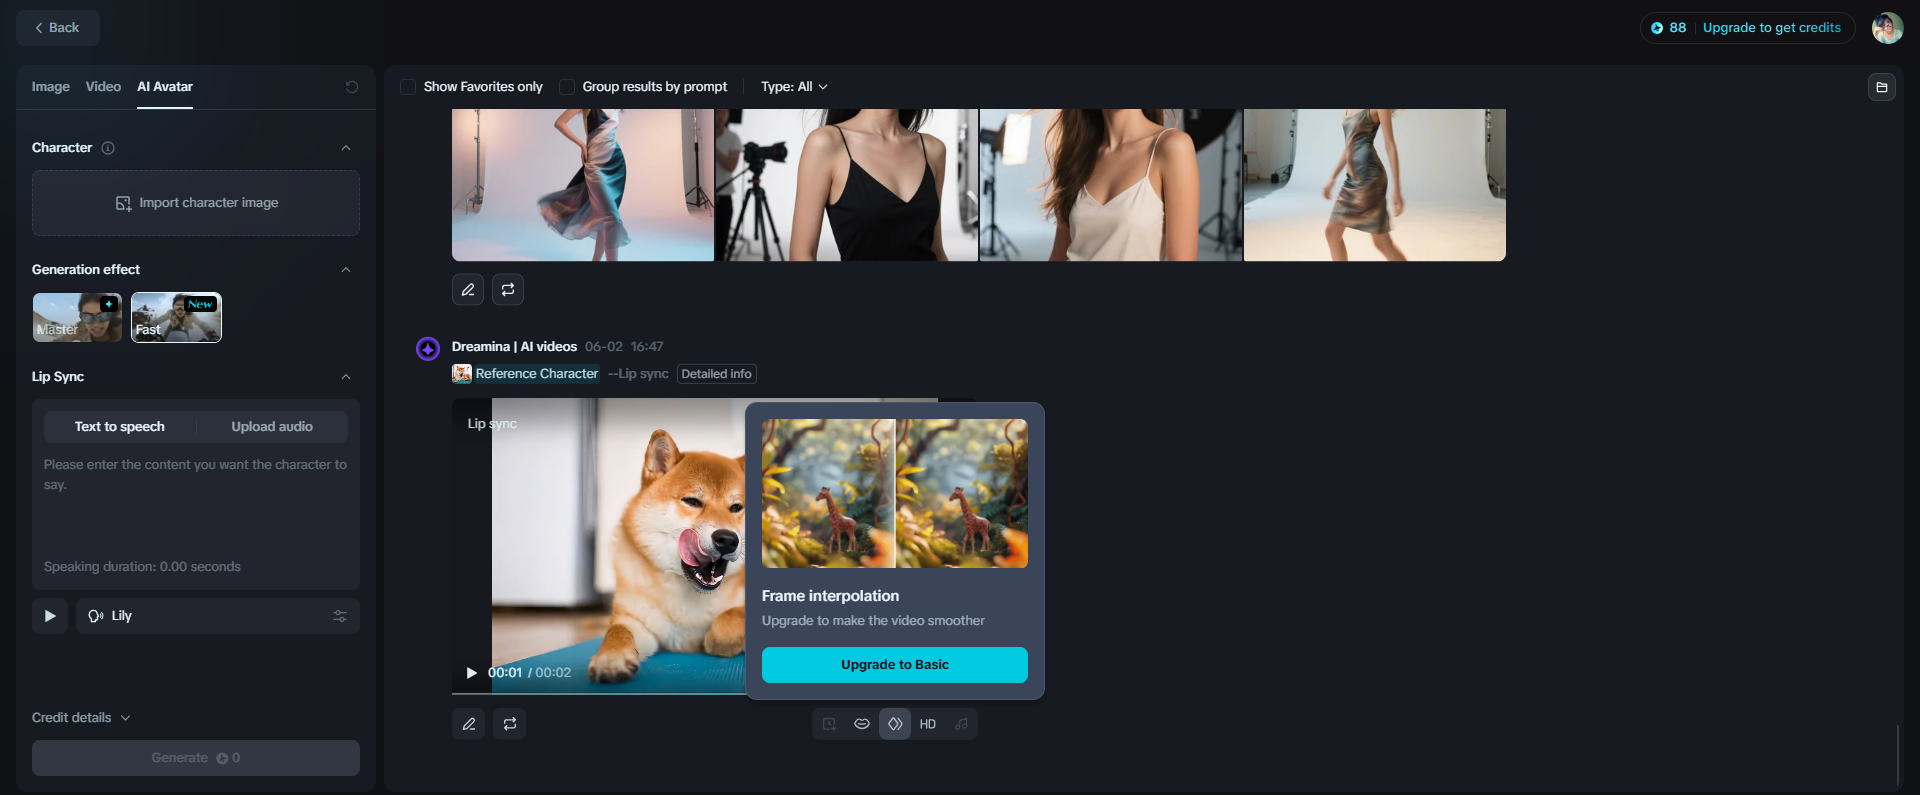
Task: Click Upgrade to get credits
Action: 1772,28
